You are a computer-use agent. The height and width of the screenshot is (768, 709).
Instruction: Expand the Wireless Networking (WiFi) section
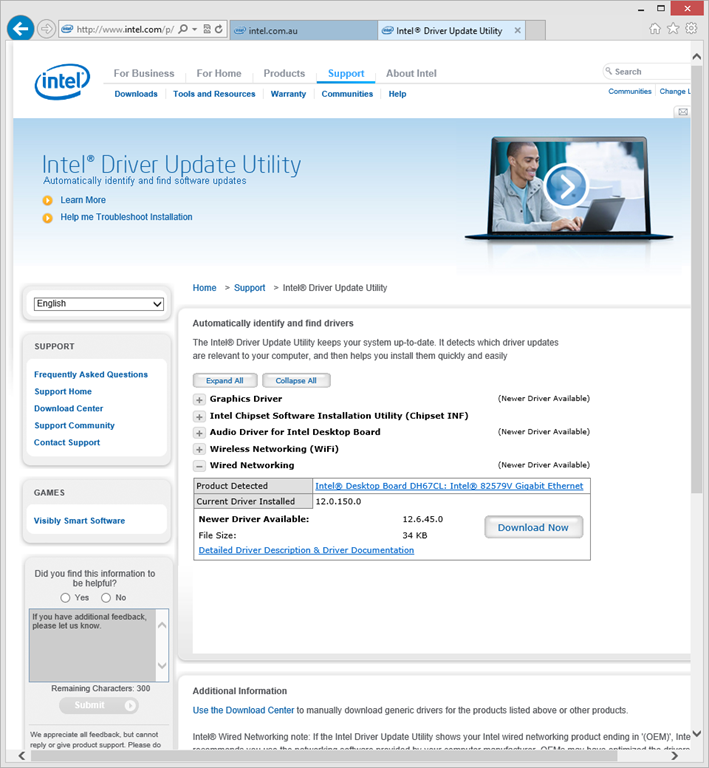pos(200,450)
